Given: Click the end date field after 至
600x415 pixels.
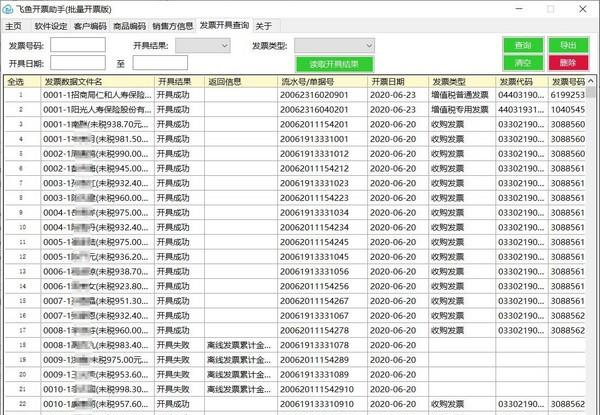Looking at the screenshot, I should [x=160, y=63].
